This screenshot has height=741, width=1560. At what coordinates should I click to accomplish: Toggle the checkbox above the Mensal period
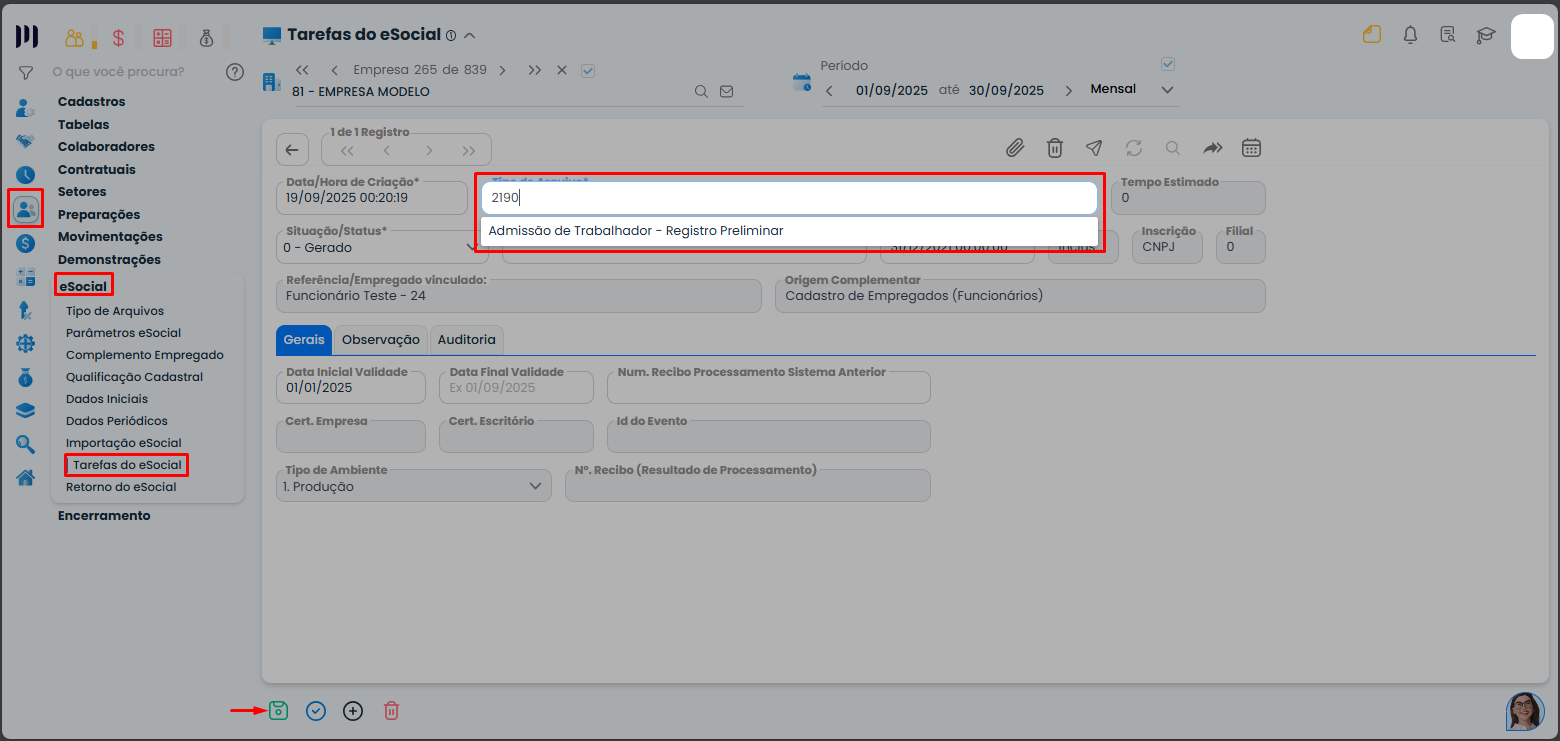click(x=1167, y=64)
